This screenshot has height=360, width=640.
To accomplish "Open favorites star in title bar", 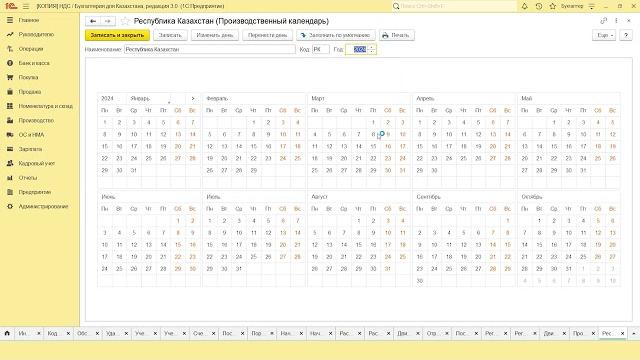I will point(553,6).
